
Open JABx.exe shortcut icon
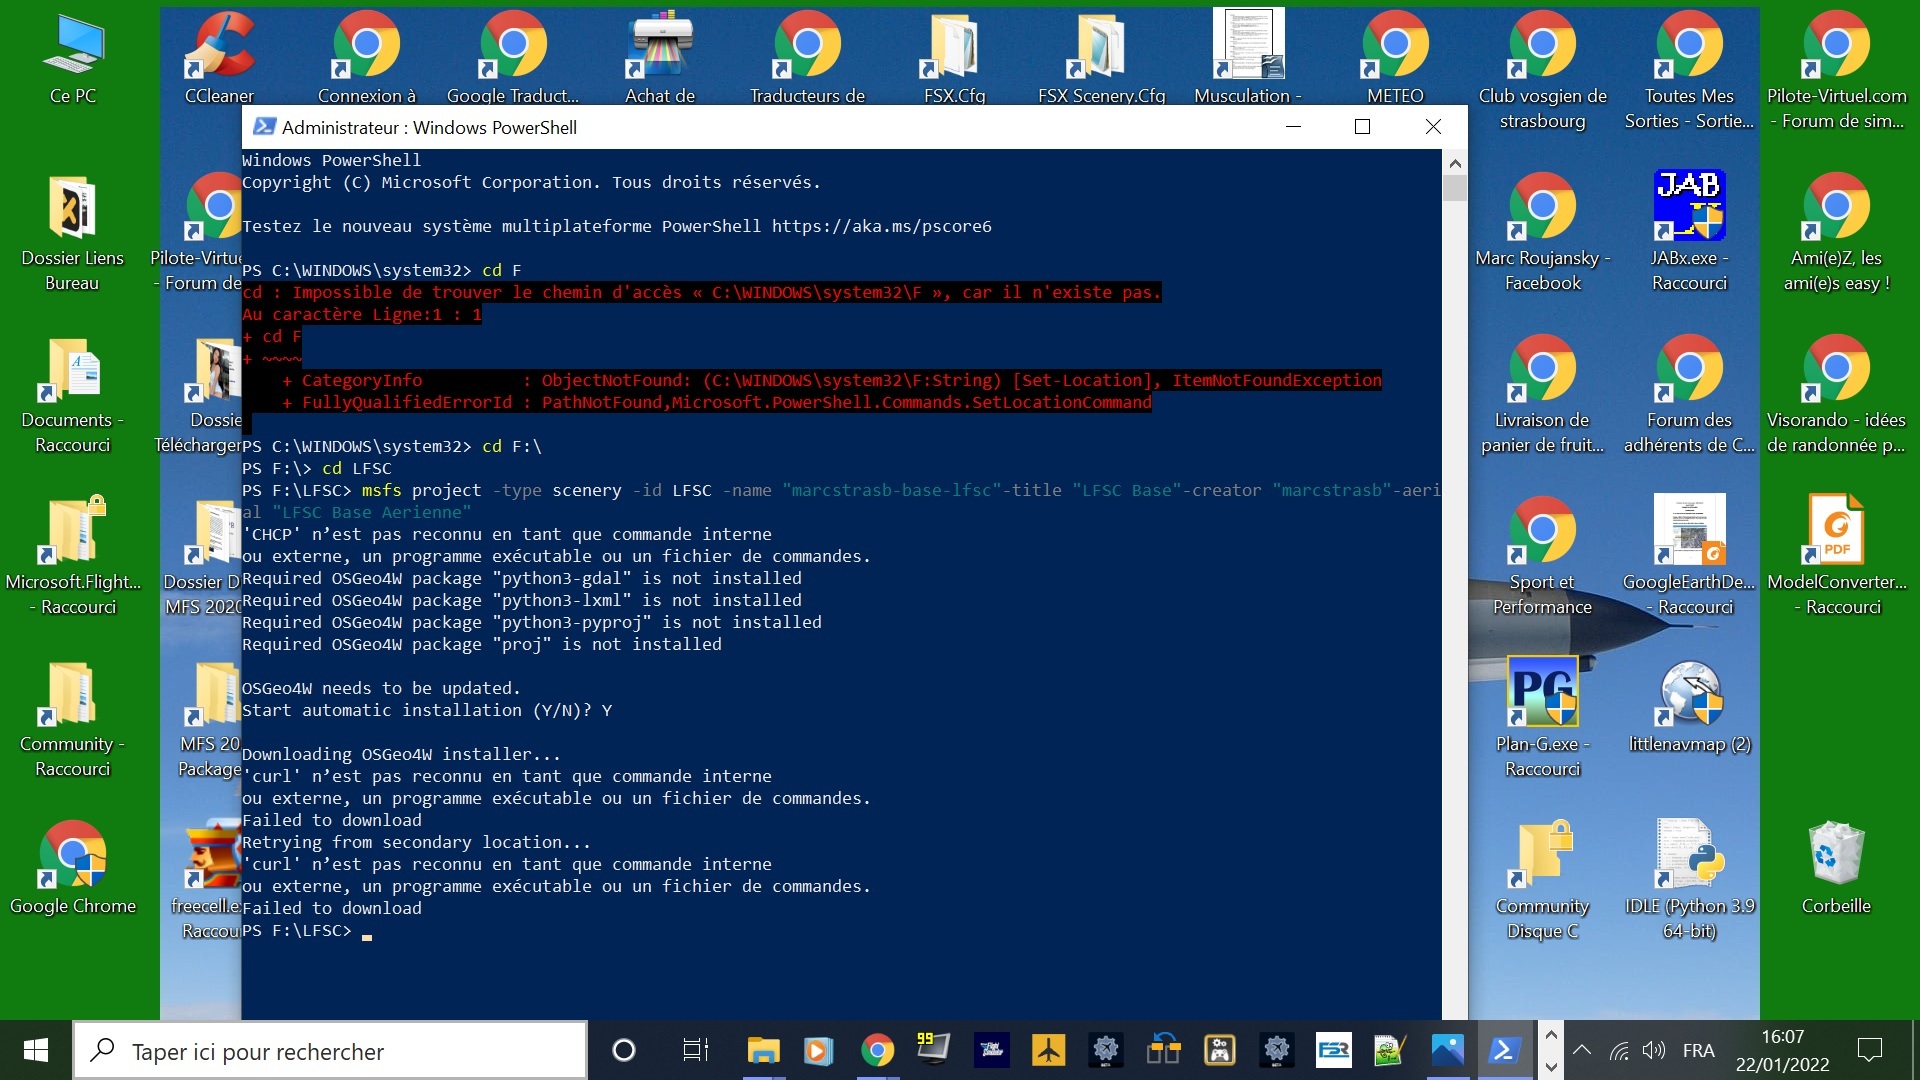coord(1689,205)
